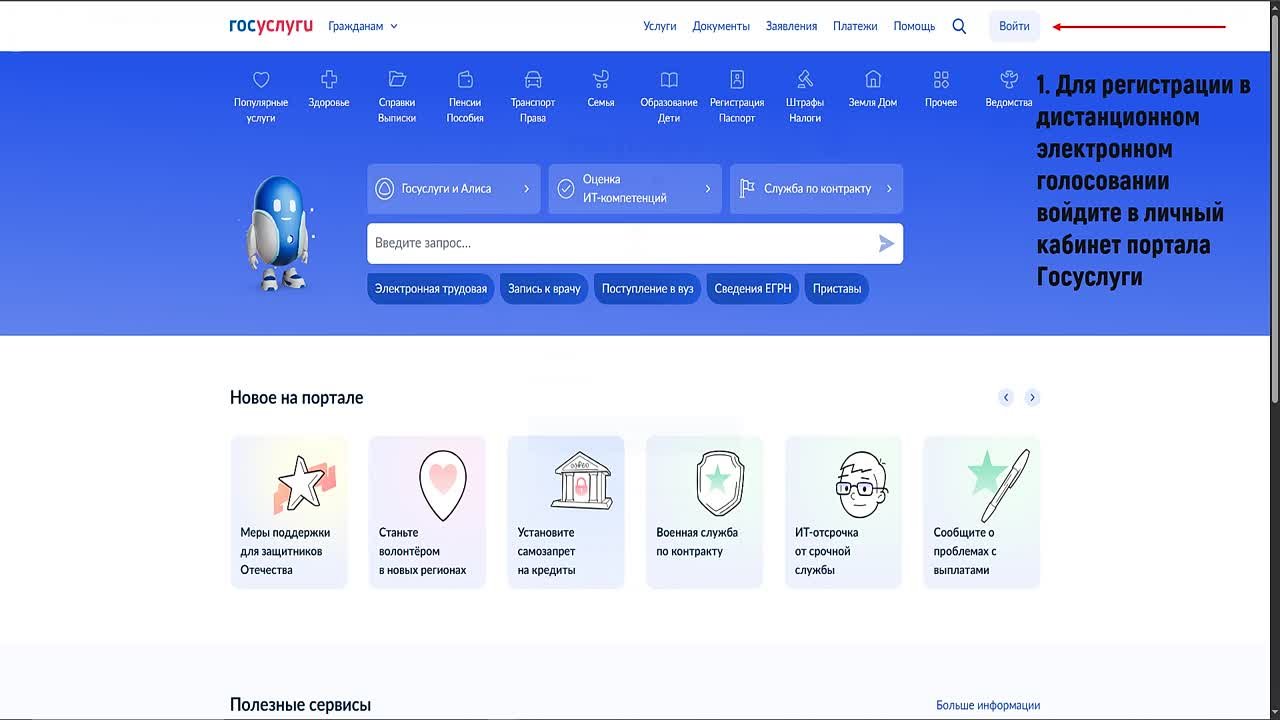Open the Прочее grid icon
This screenshot has height=720, width=1280.
tap(941, 79)
